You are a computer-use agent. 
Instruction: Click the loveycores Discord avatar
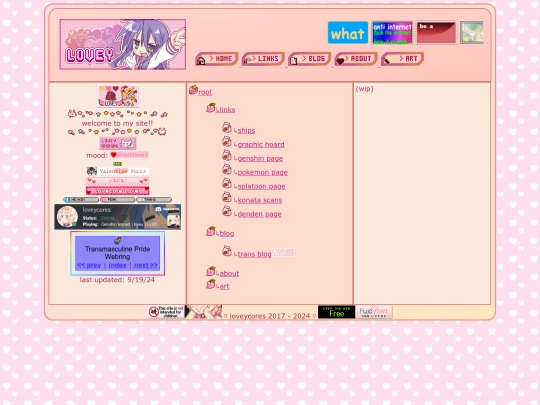[67, 217]
